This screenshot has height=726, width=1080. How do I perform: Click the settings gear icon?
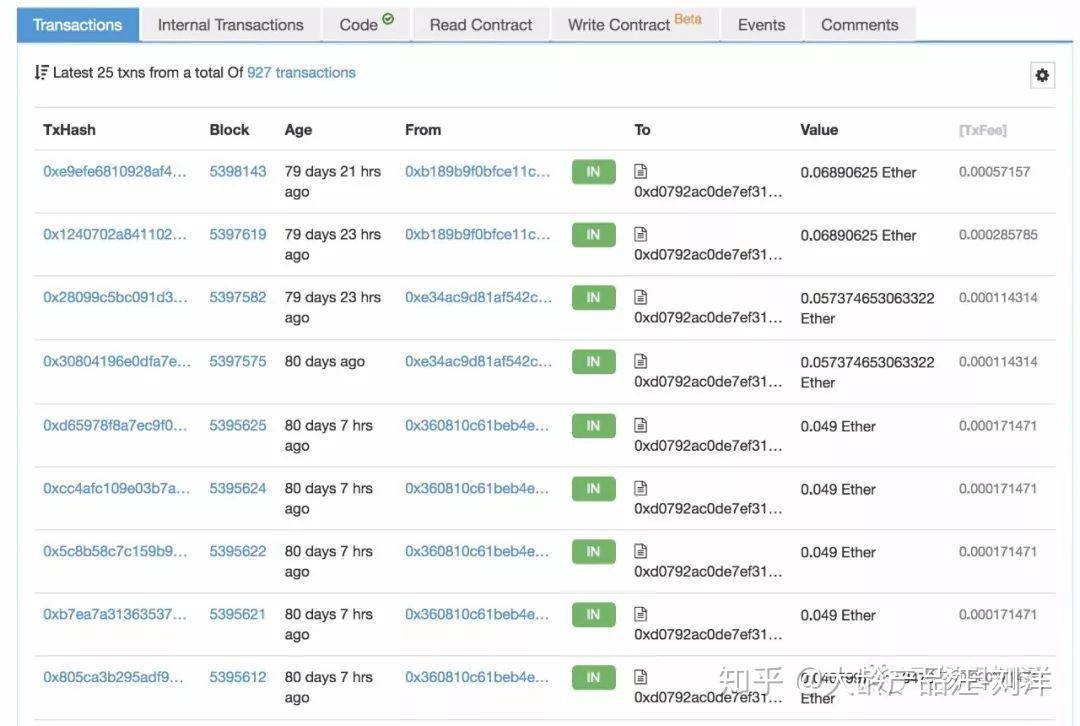(1042, 75)
